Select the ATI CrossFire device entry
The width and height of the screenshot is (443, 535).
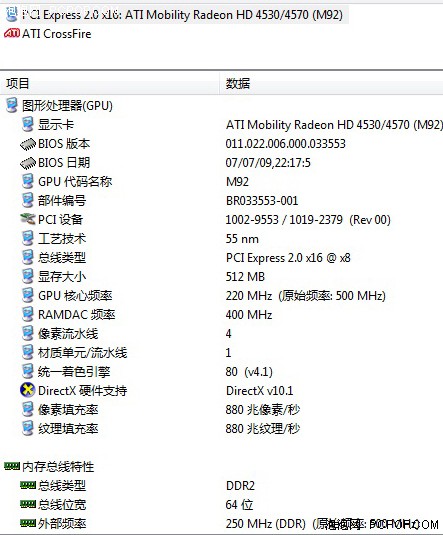tap(47, 34)
